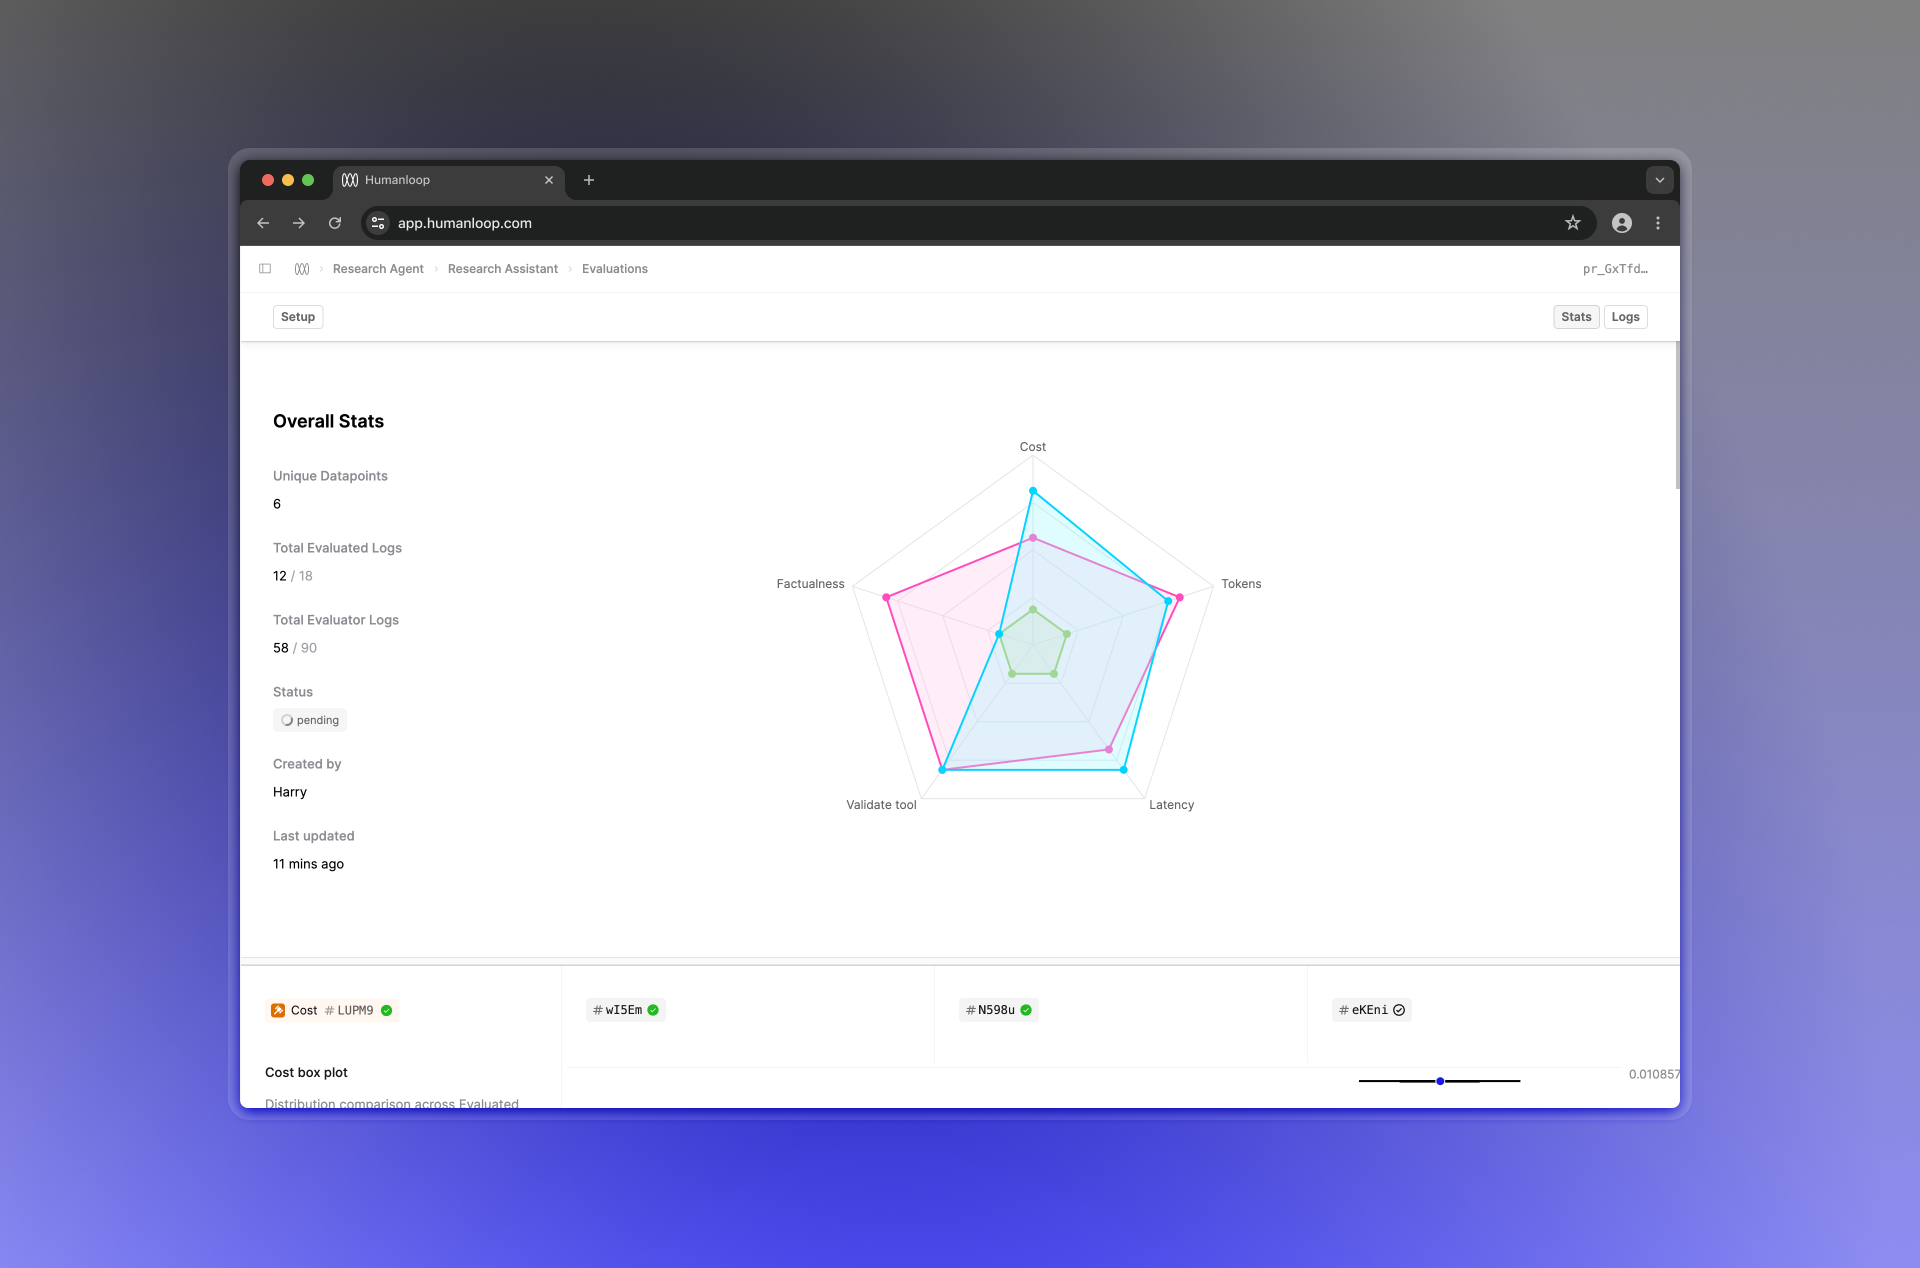Click the pink data point on Factualness axis
Image resolution: width=1920 pixels, height=1268 pixels.
pos(886,598)
